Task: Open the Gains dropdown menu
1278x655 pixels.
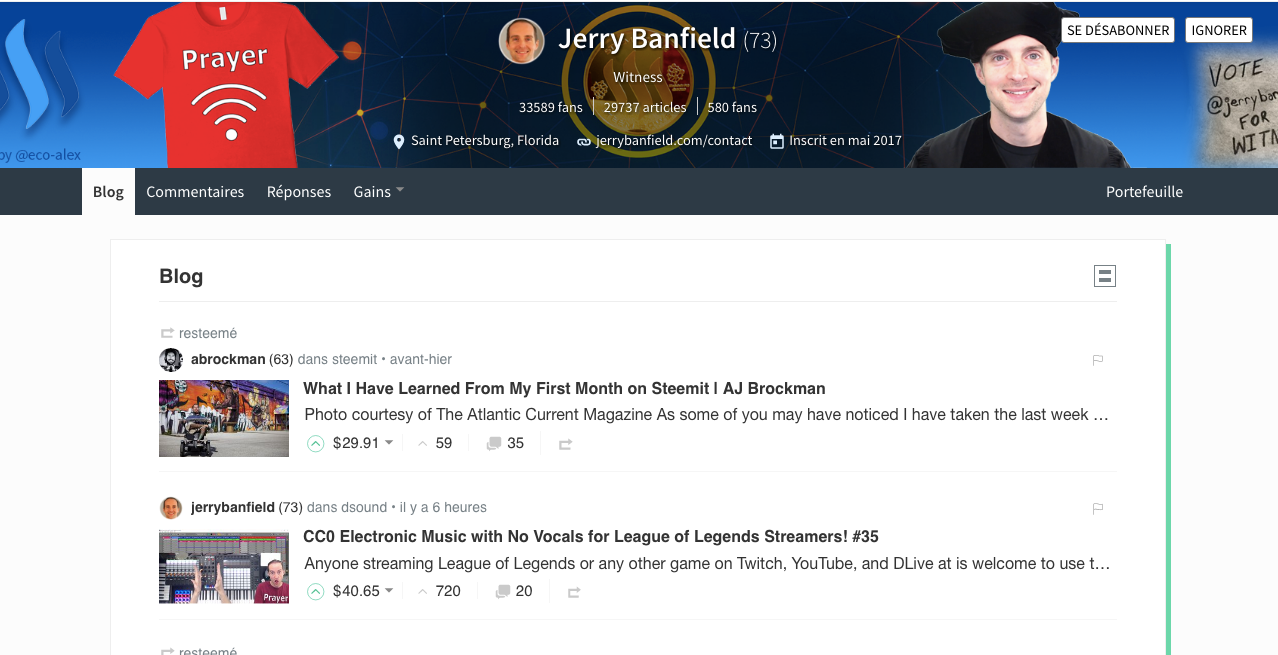Action: coord(378,191)
